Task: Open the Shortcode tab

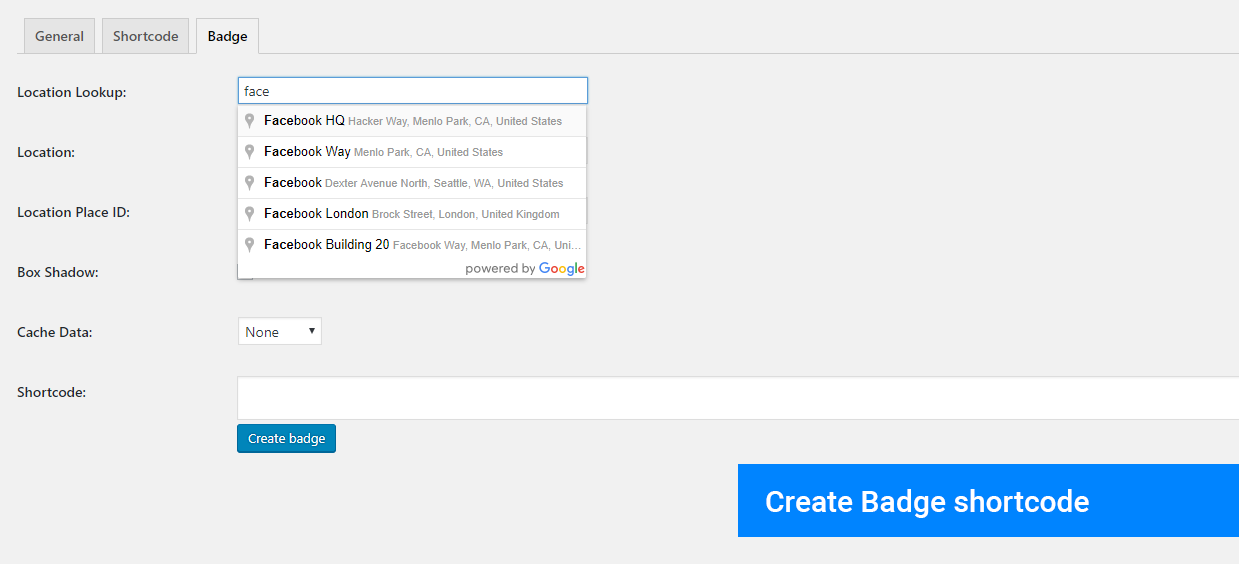Action: (145, 36)
